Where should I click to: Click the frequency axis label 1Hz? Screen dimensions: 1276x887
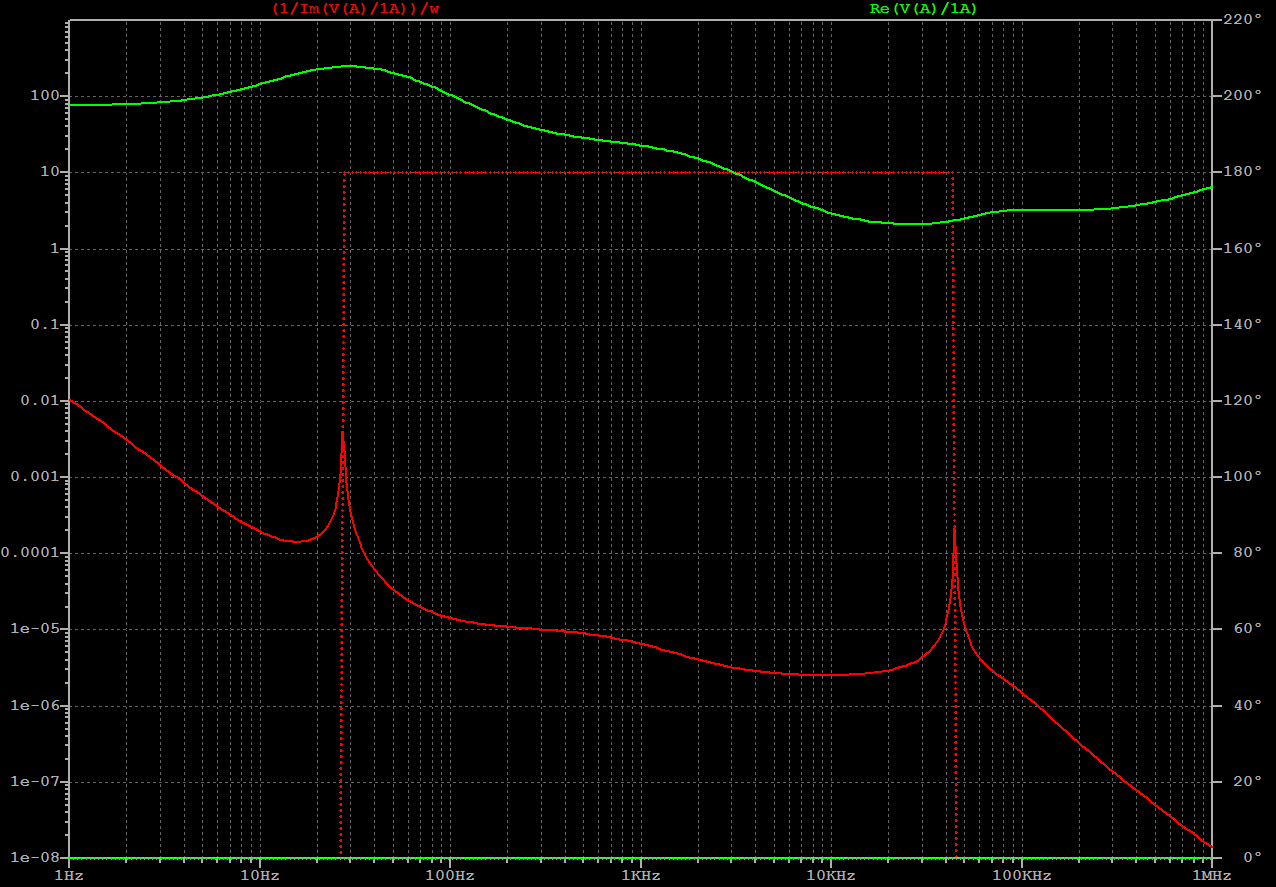pyautogui.click(x=69, y=876)
